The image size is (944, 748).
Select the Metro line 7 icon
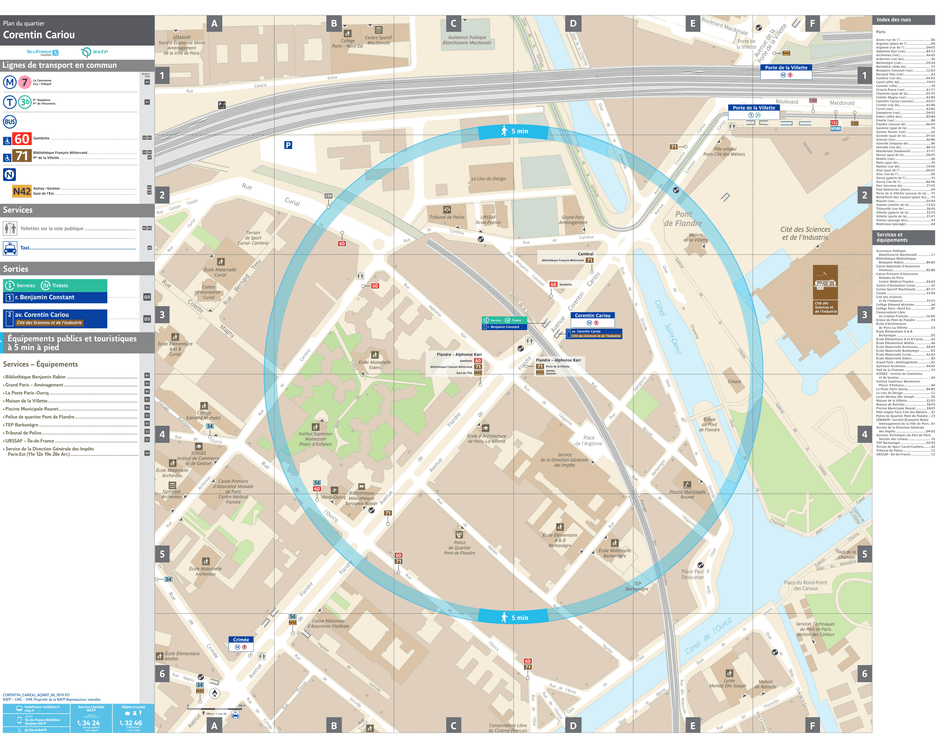(24, 81)
